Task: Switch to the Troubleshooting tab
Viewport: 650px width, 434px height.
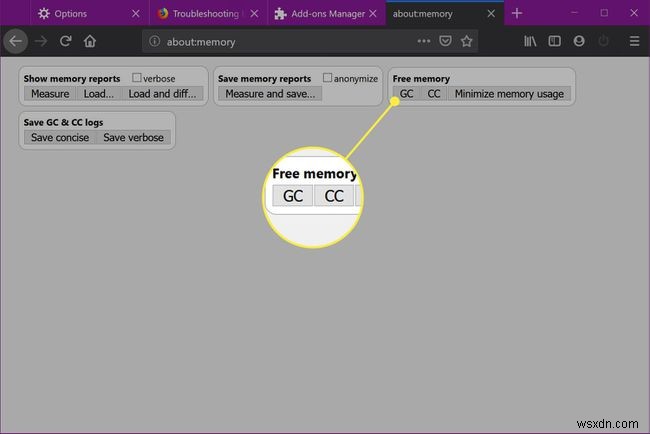Action: [x=208, y=14]
